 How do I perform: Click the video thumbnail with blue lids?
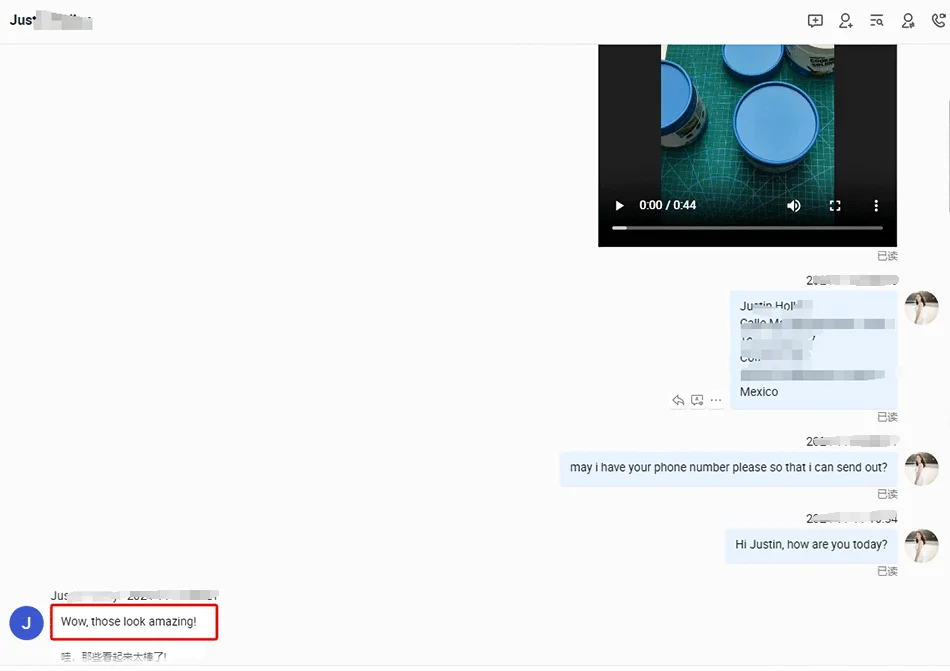(x=747, y=110)
